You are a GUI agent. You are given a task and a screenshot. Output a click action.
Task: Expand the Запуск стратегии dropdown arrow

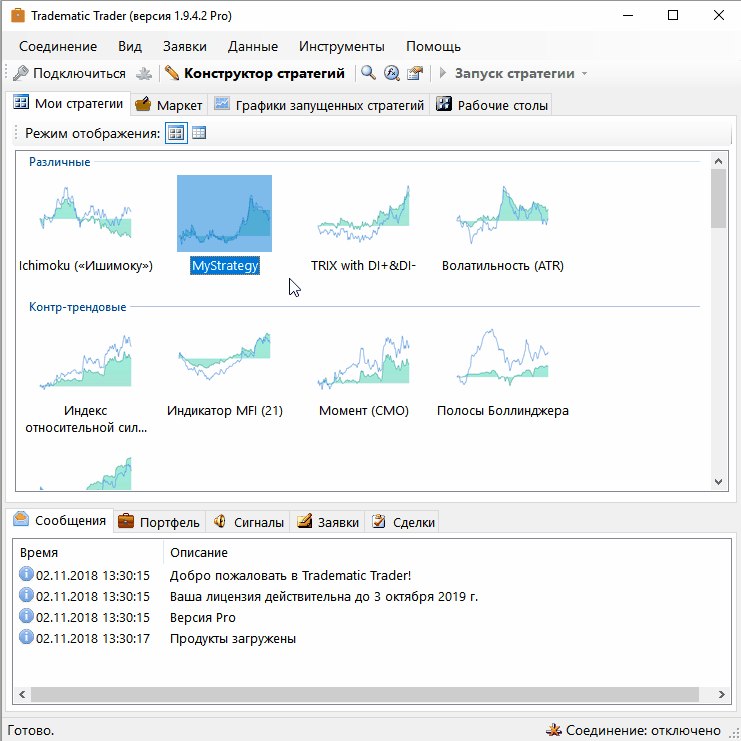[x=585, y=74]
